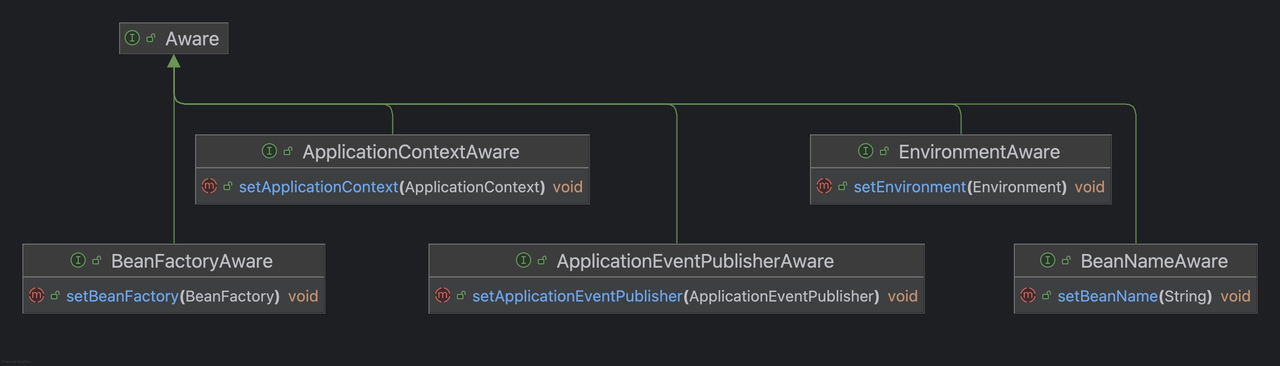Click the visibility lock icon beside Aware
The width and height of the screenshot is (1280, 366).
tap(151, 38)
